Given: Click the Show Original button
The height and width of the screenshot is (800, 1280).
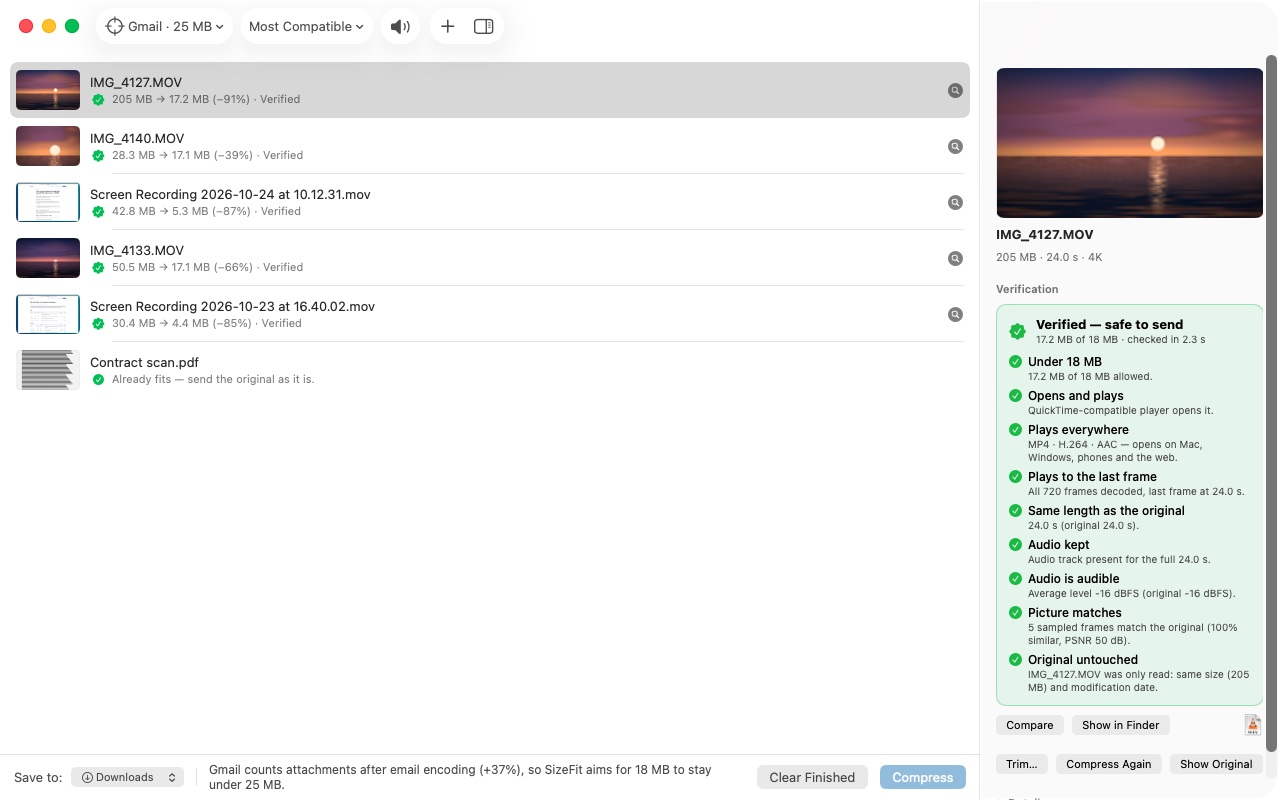Looking at the screenshot, I should coord(1216,764).
